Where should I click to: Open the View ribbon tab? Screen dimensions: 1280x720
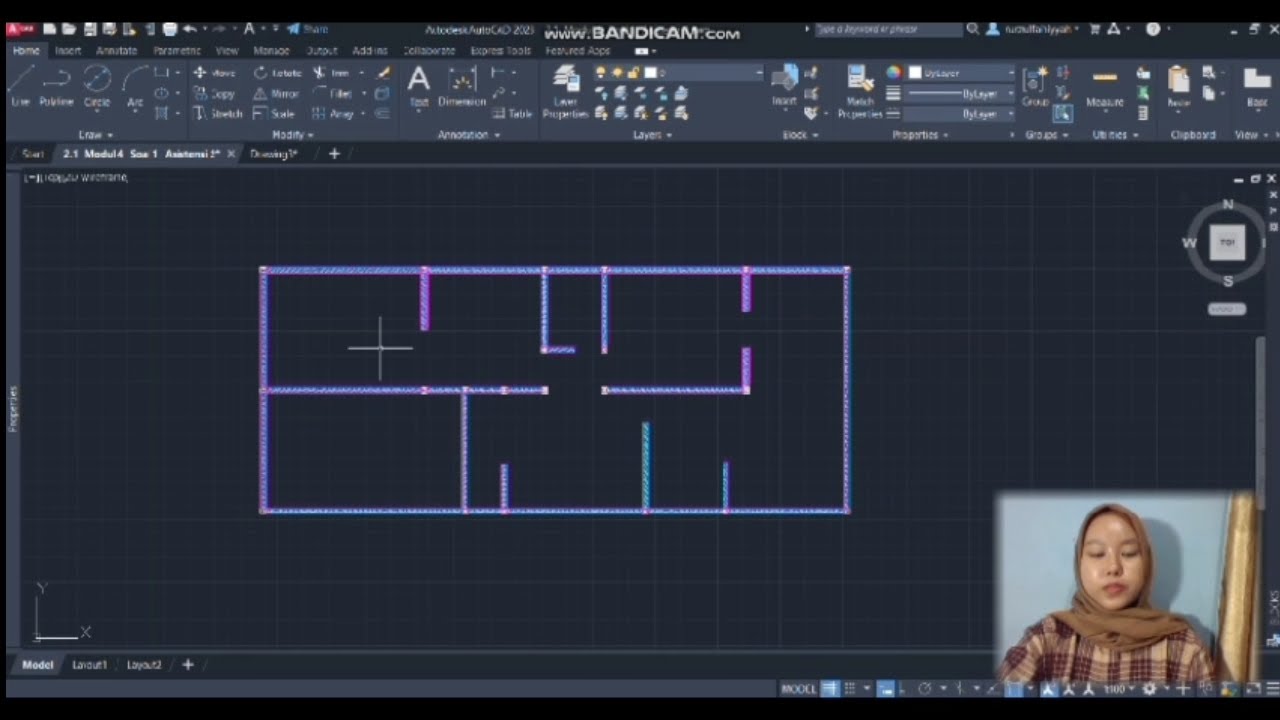tap(227, 51)
